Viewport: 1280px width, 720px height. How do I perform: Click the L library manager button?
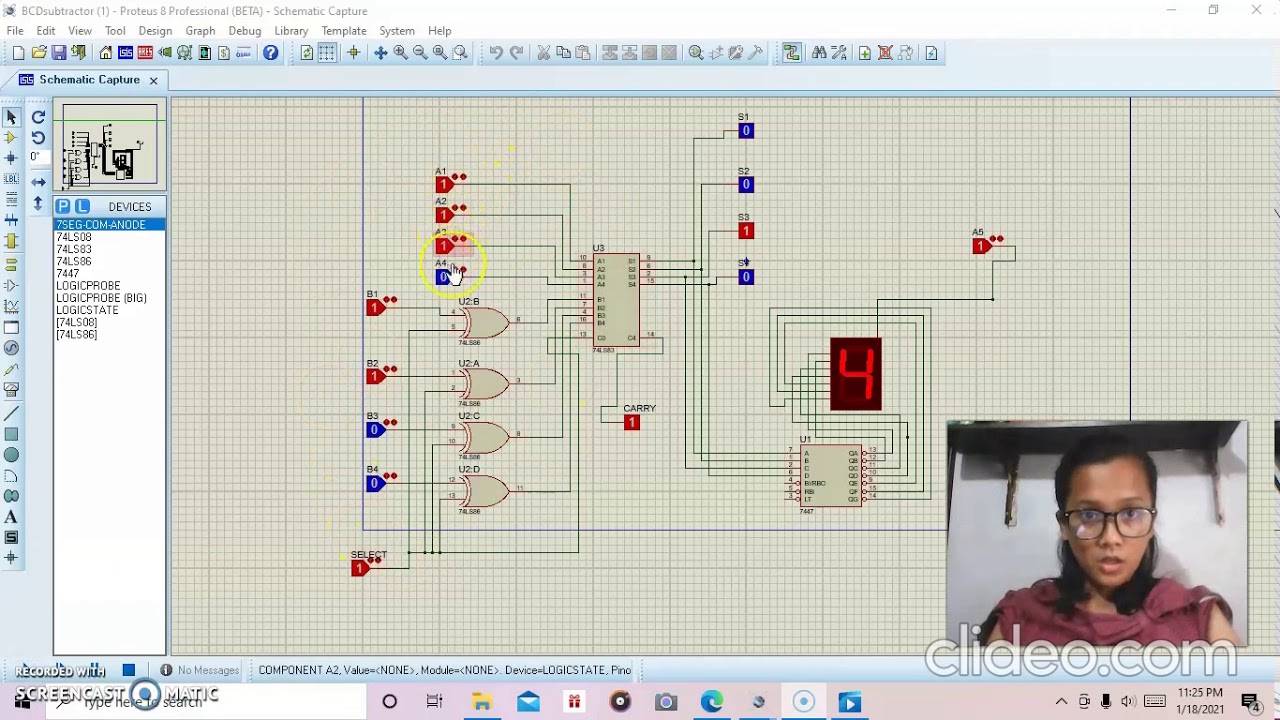pos(82,206)
